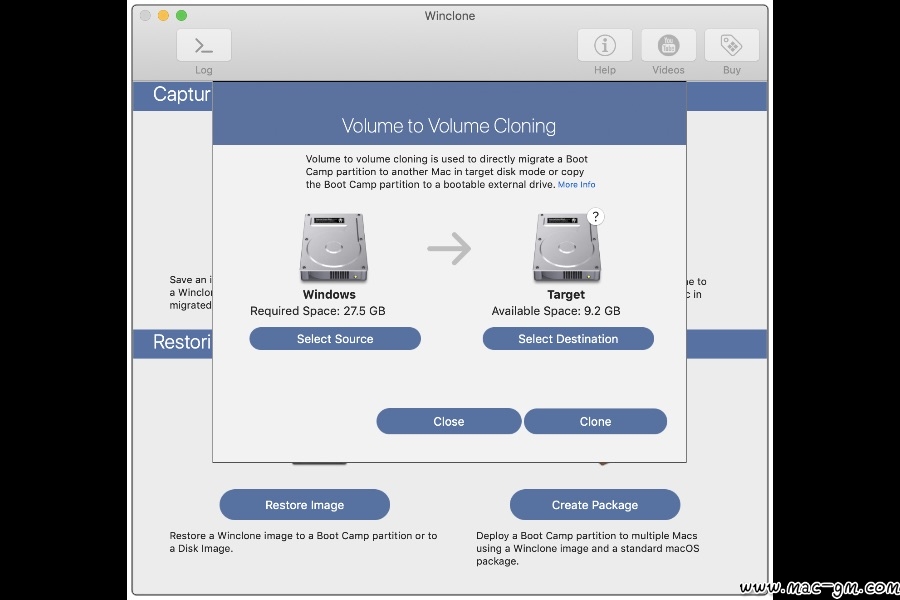The width and height of the screenshot is (900, 600).
Task: Click the Required Space: 27.5 GB text
Action: 317,311
